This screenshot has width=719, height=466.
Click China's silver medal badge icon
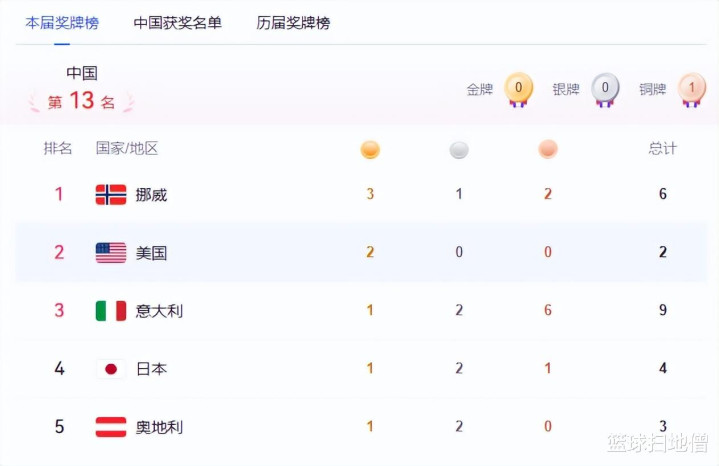pos(605,89)
